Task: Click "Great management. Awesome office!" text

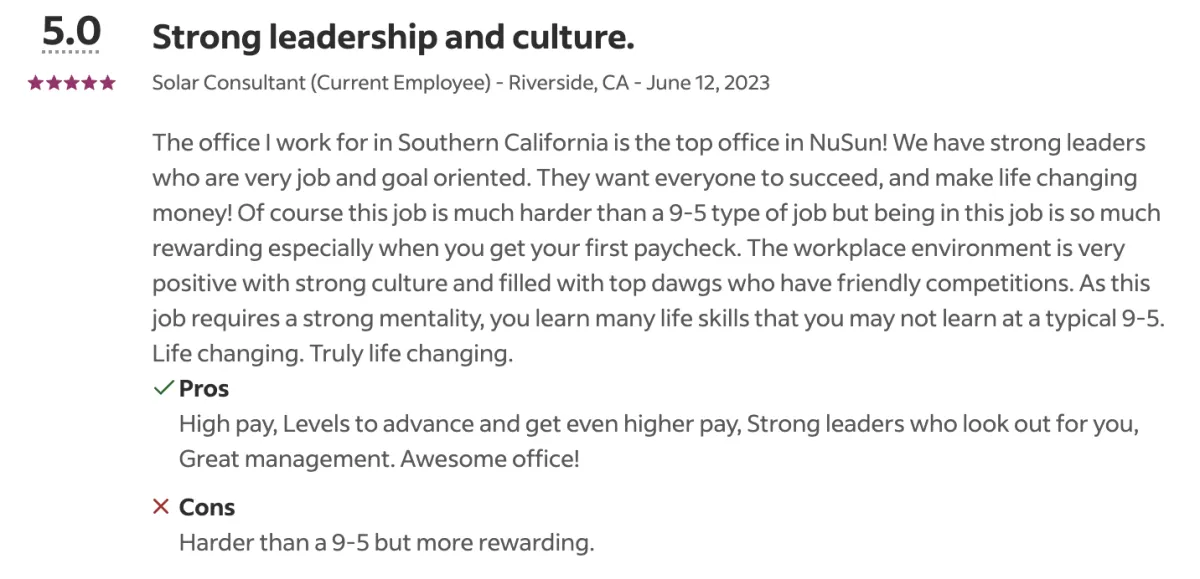Action: point(380,460)
